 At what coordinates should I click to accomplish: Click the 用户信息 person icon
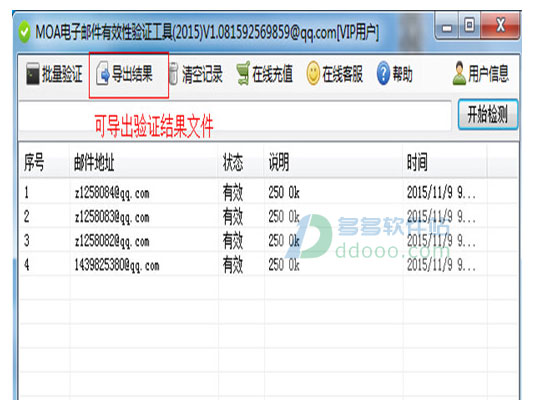click(459, 73)
